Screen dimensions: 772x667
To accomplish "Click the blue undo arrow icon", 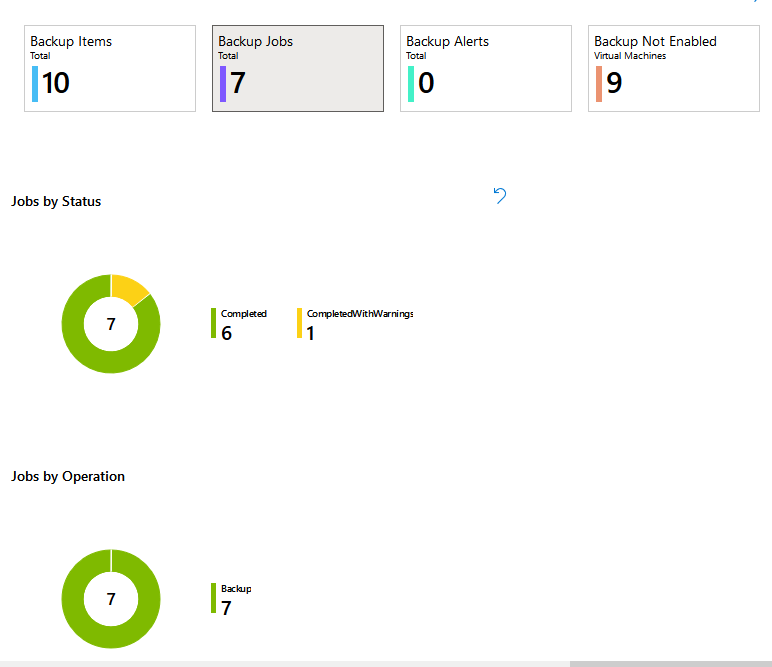I will click(x=500, y=196).
